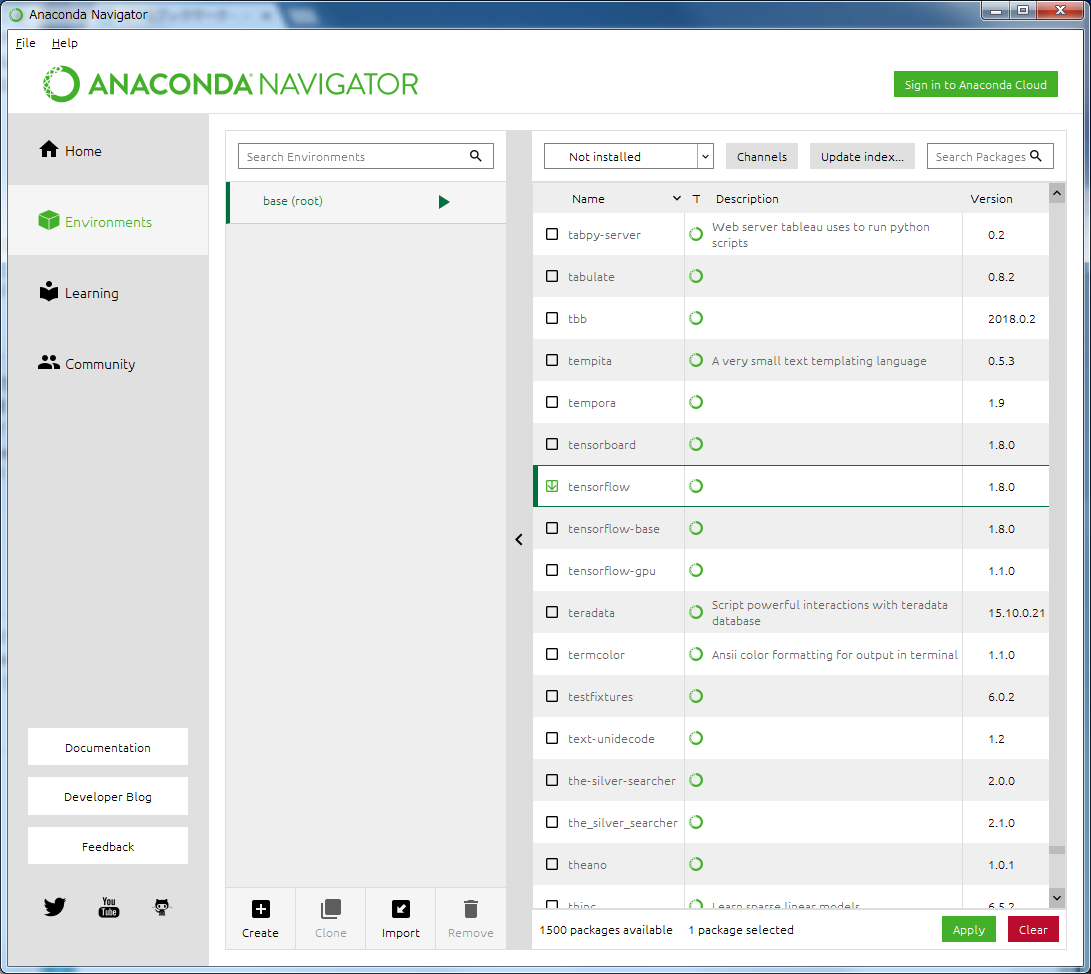Click the type icon for theano
The image size is (1091, 974).
[696, 864]
